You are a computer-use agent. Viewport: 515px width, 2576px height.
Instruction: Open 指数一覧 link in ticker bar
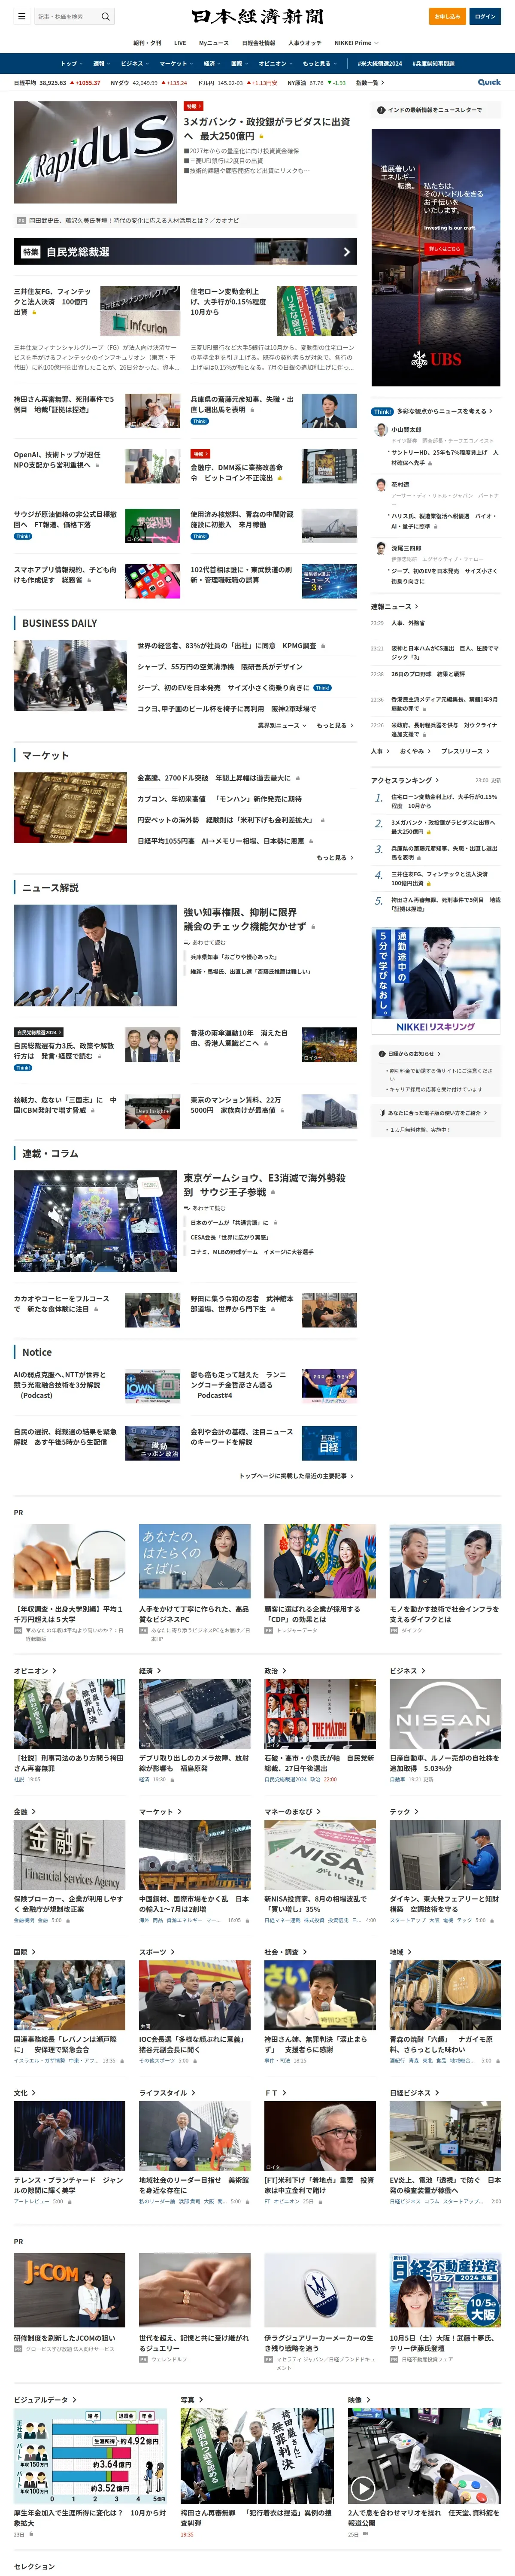(369, 83)
